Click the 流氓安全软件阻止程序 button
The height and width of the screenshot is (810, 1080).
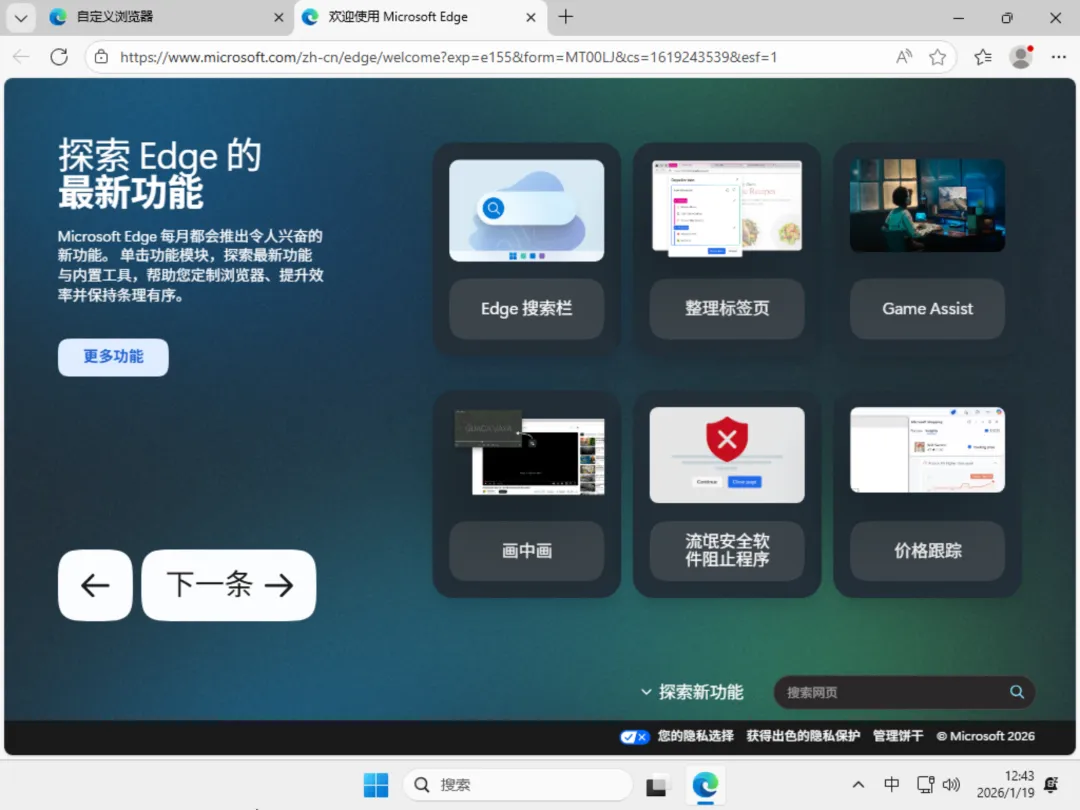(727, 551)
